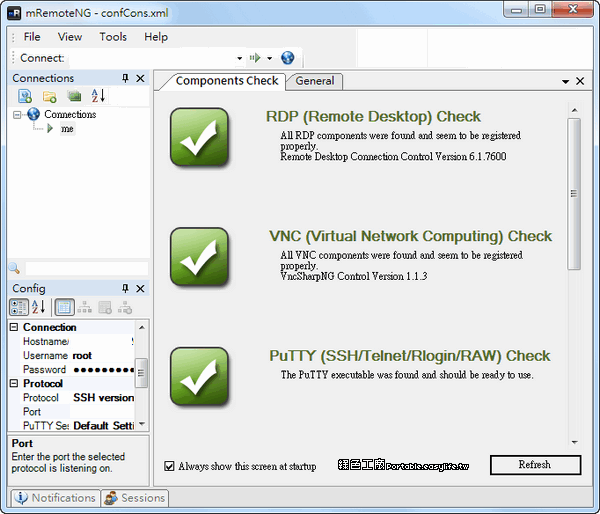This screenshot has width=600, height=514.
Task: Click the search magnifier icon in Connections
Action: coord(15,268)
